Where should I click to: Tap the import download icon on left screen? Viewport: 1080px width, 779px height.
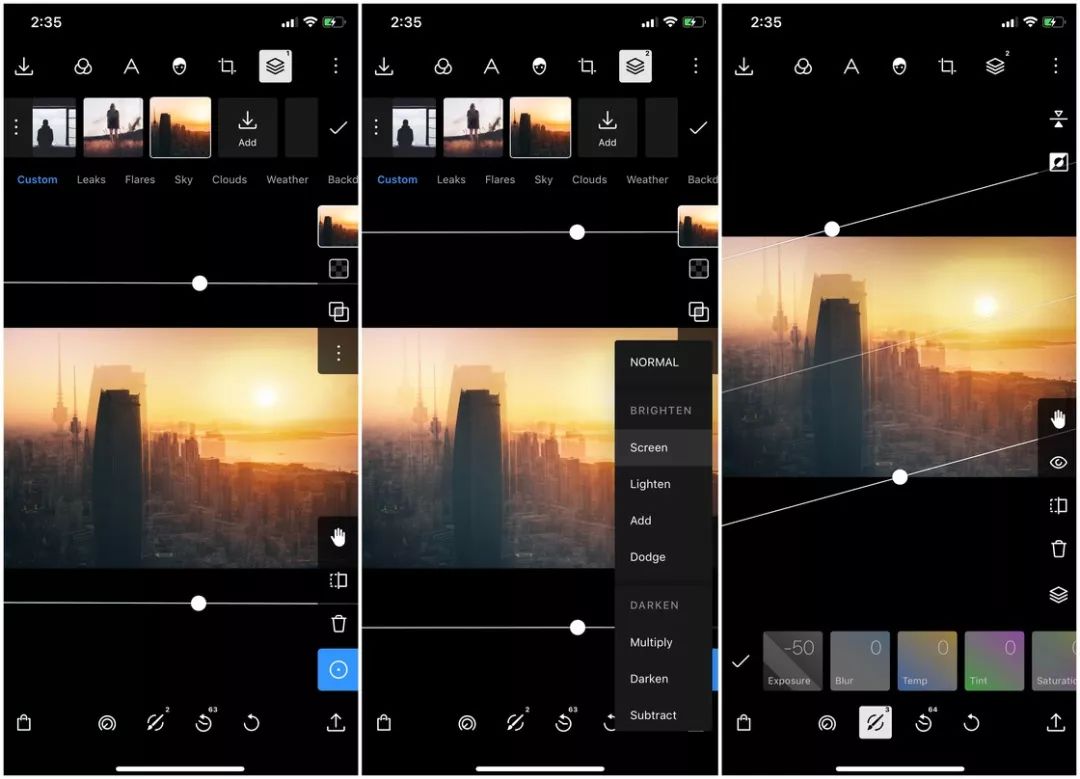[24, 66]
